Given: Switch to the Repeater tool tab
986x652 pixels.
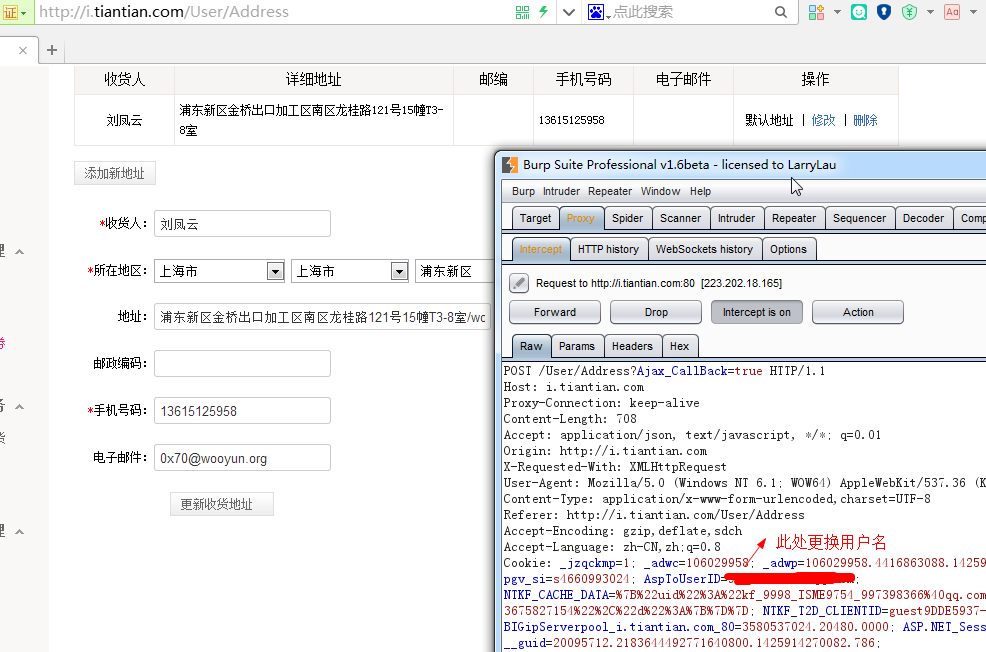Looking at the screenshot, I should point(794,218).
